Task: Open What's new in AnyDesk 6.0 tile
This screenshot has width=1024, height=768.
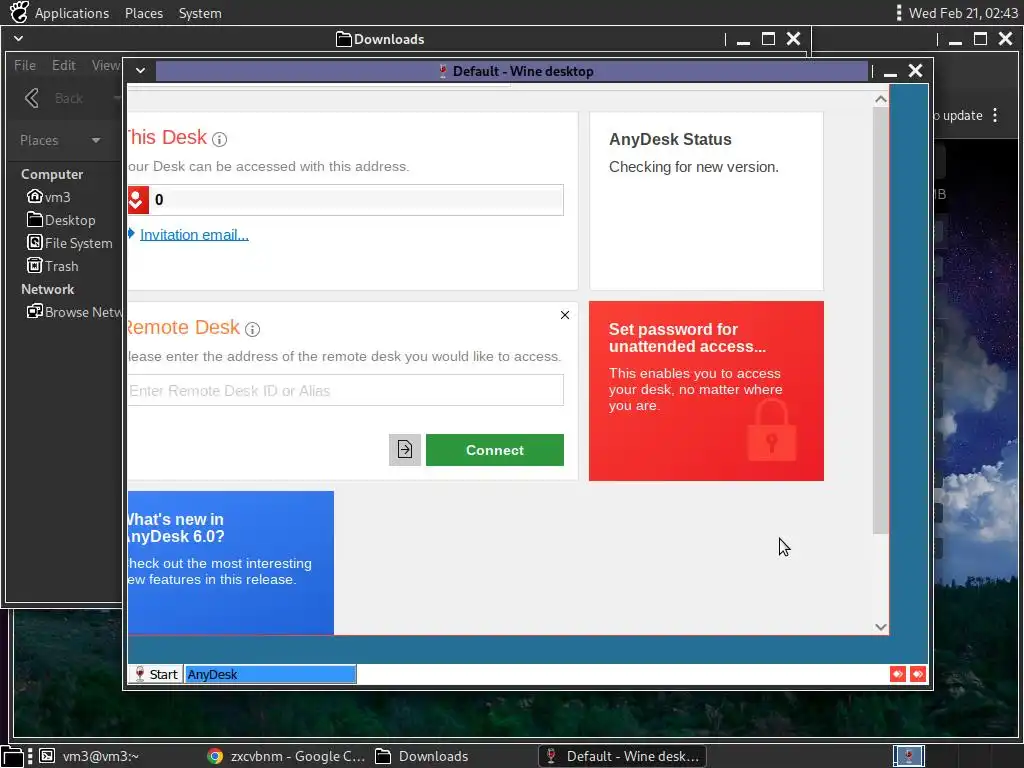Action: (231, 562)
